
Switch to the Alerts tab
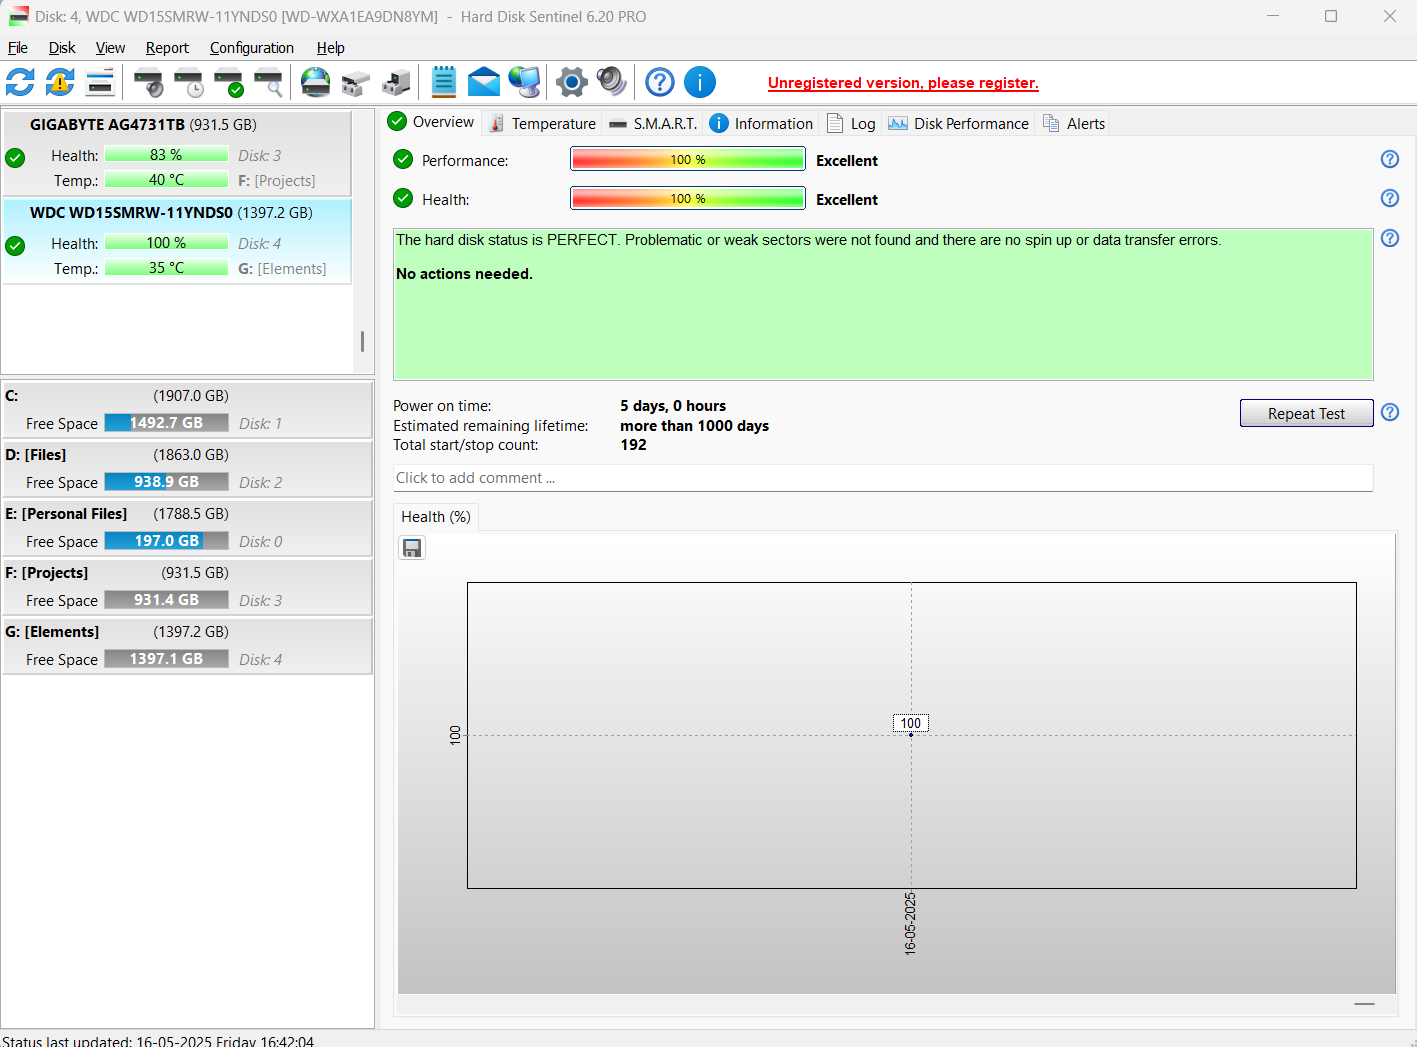pos(1074,123)
